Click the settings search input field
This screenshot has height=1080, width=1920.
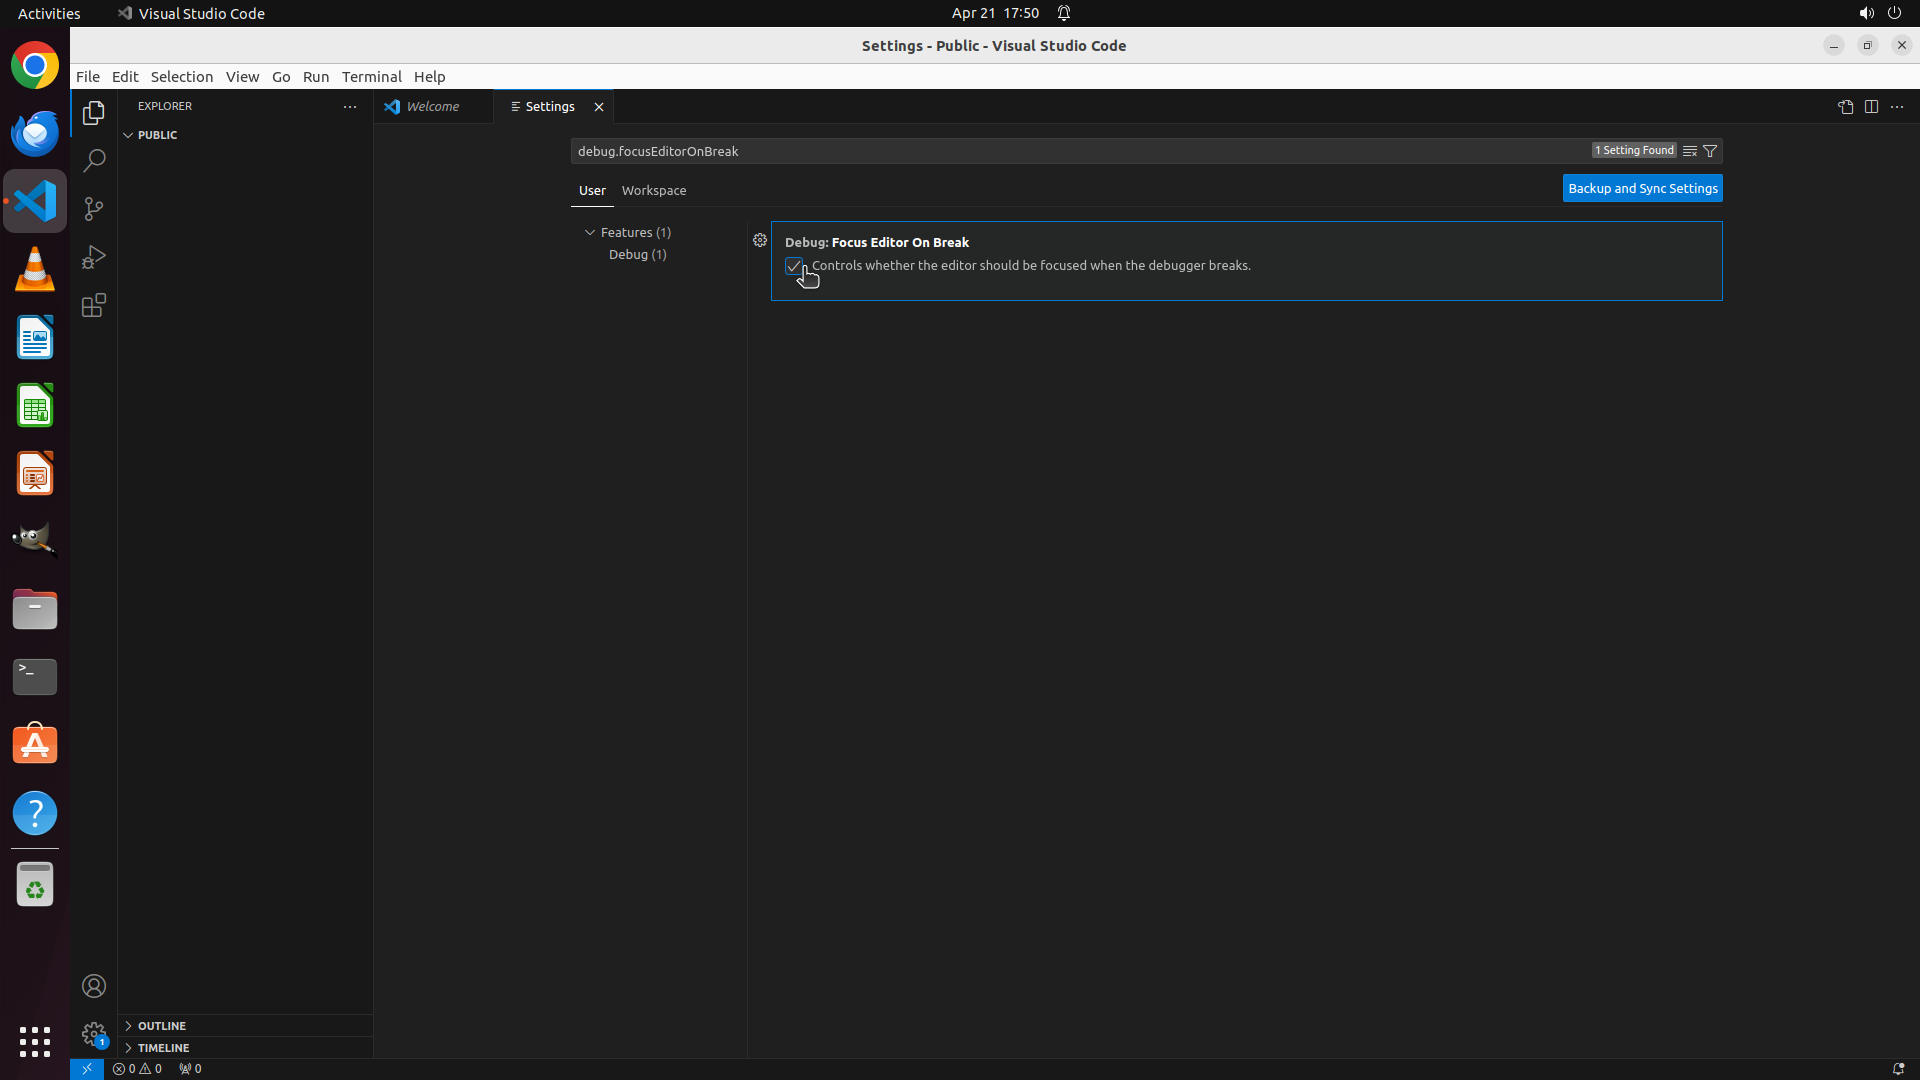point(1080,151)
